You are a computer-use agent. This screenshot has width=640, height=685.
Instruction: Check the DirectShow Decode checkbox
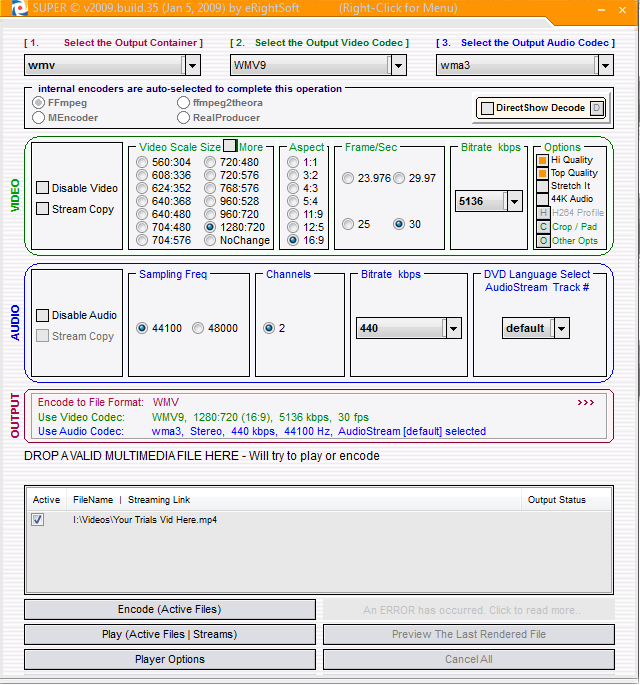coord(487,108)
